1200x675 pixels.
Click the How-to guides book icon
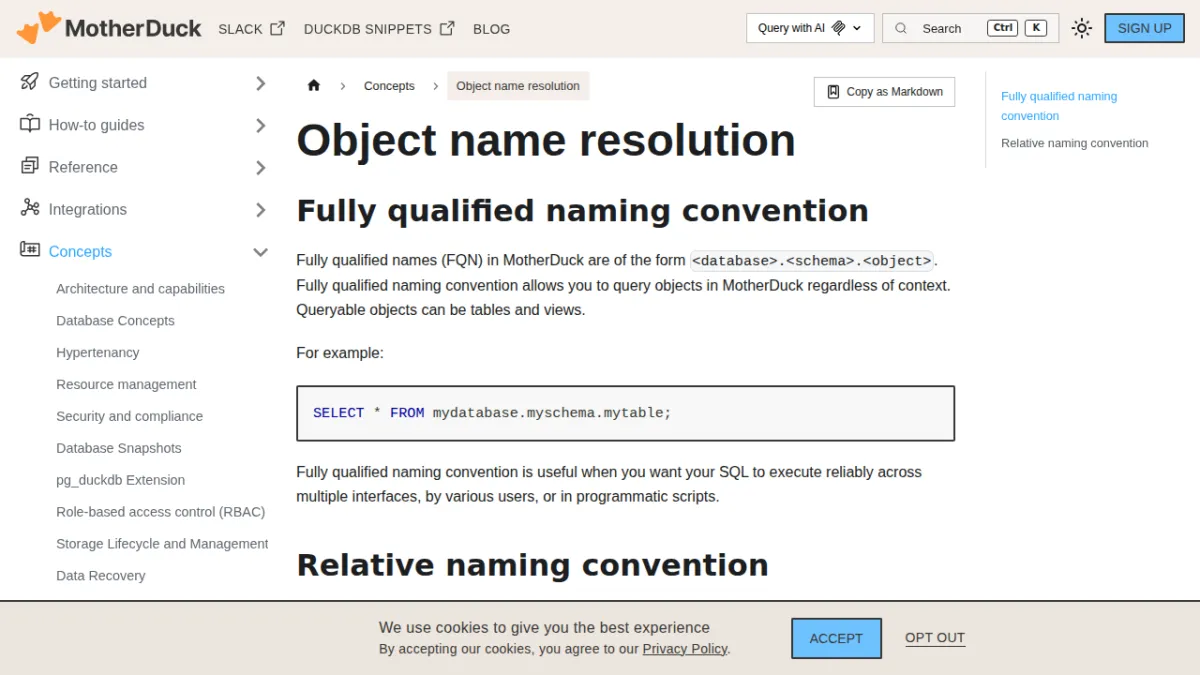click(30, 124)
